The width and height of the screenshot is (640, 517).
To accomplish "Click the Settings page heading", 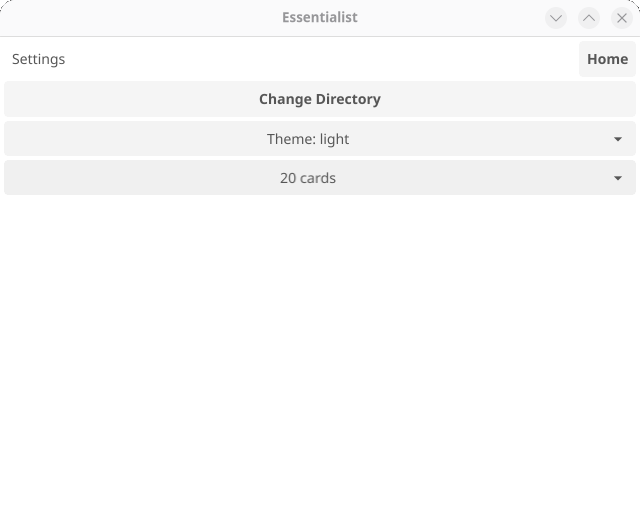I will pyautogui.click(x=38, y=59).
